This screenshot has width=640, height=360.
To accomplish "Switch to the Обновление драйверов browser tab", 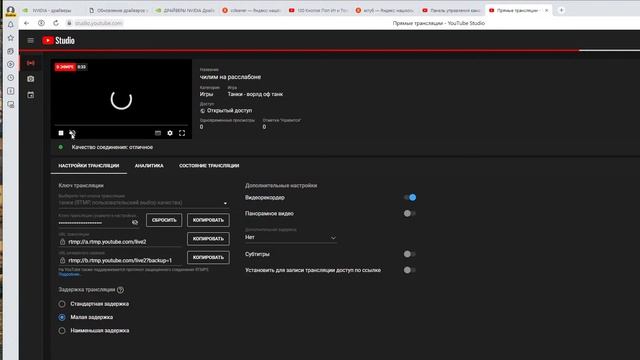I will tap(118, 10).
